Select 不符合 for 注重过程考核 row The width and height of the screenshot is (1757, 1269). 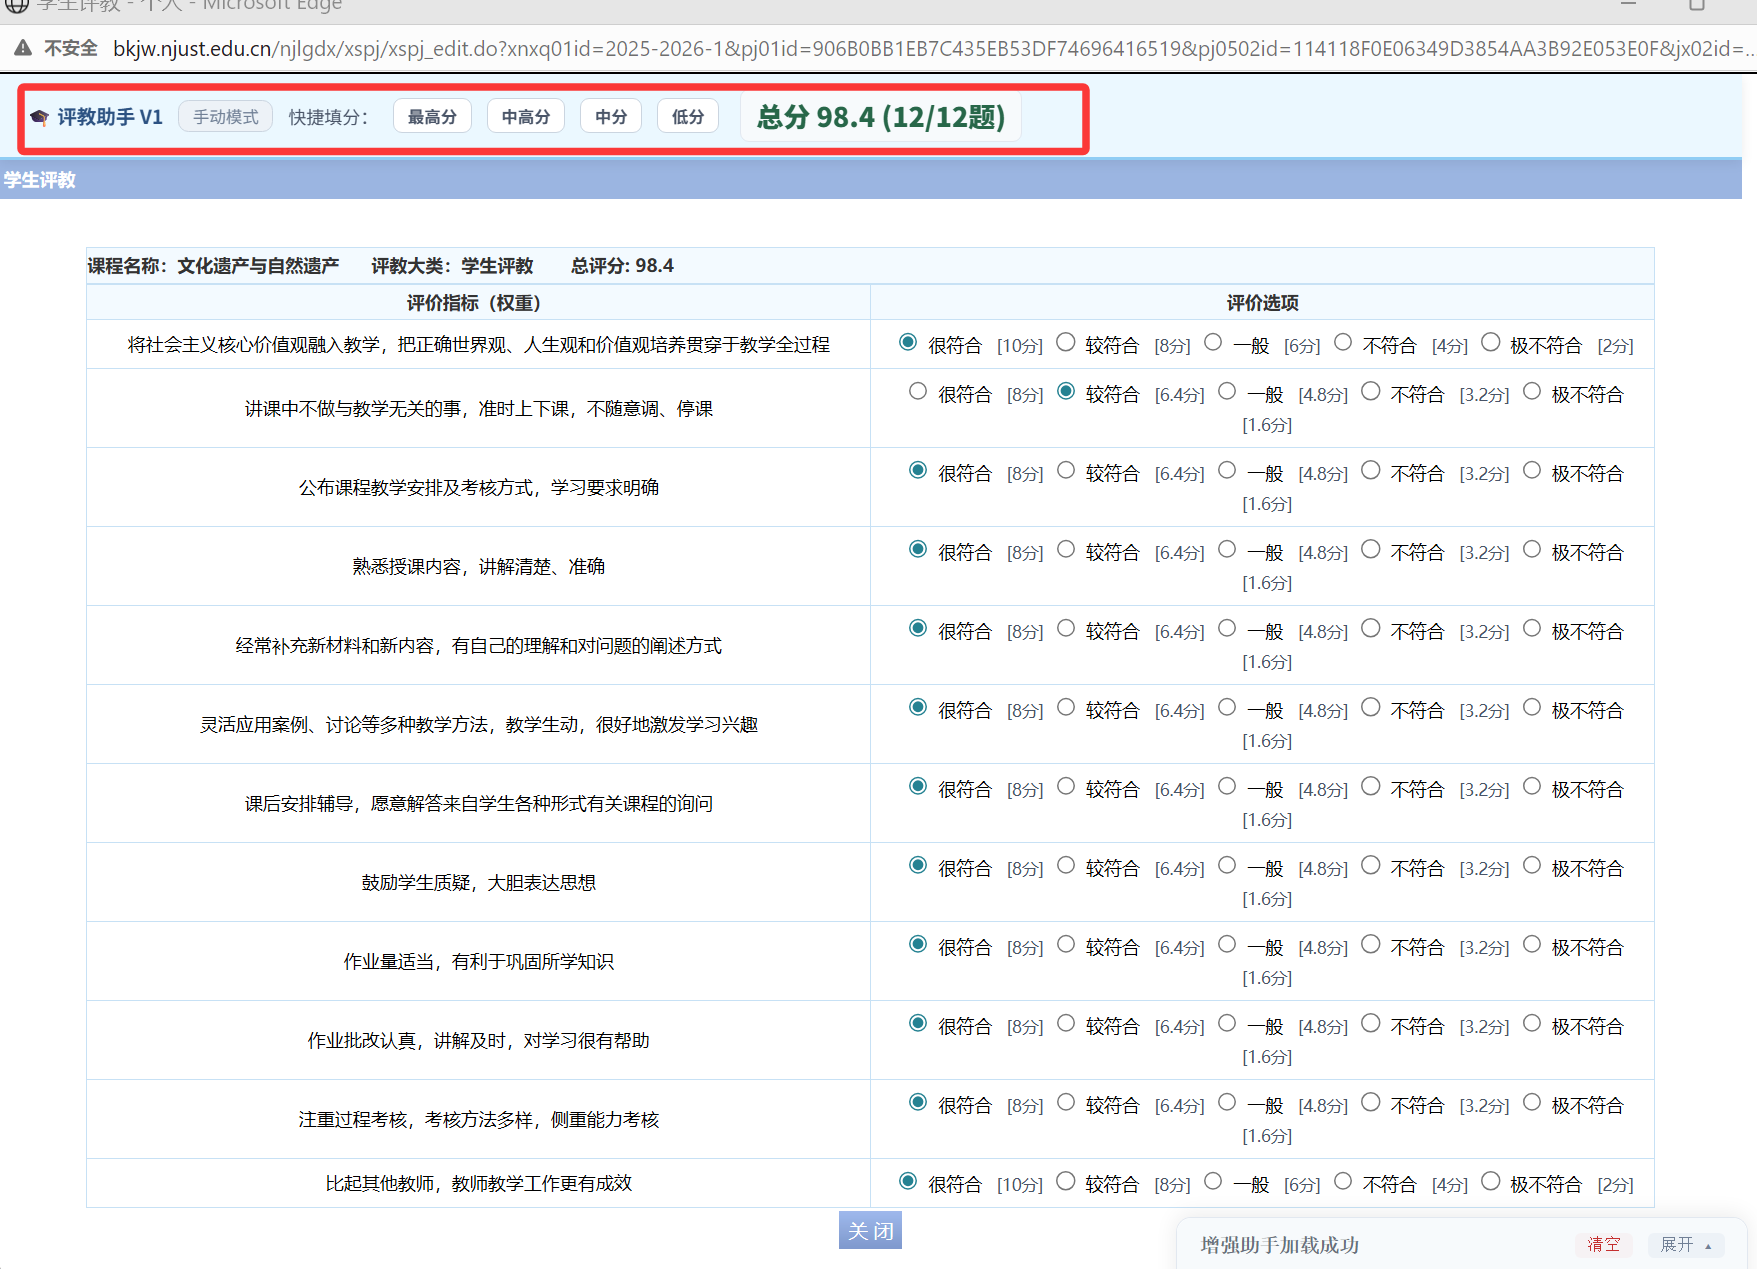tap(1371, 1102)
